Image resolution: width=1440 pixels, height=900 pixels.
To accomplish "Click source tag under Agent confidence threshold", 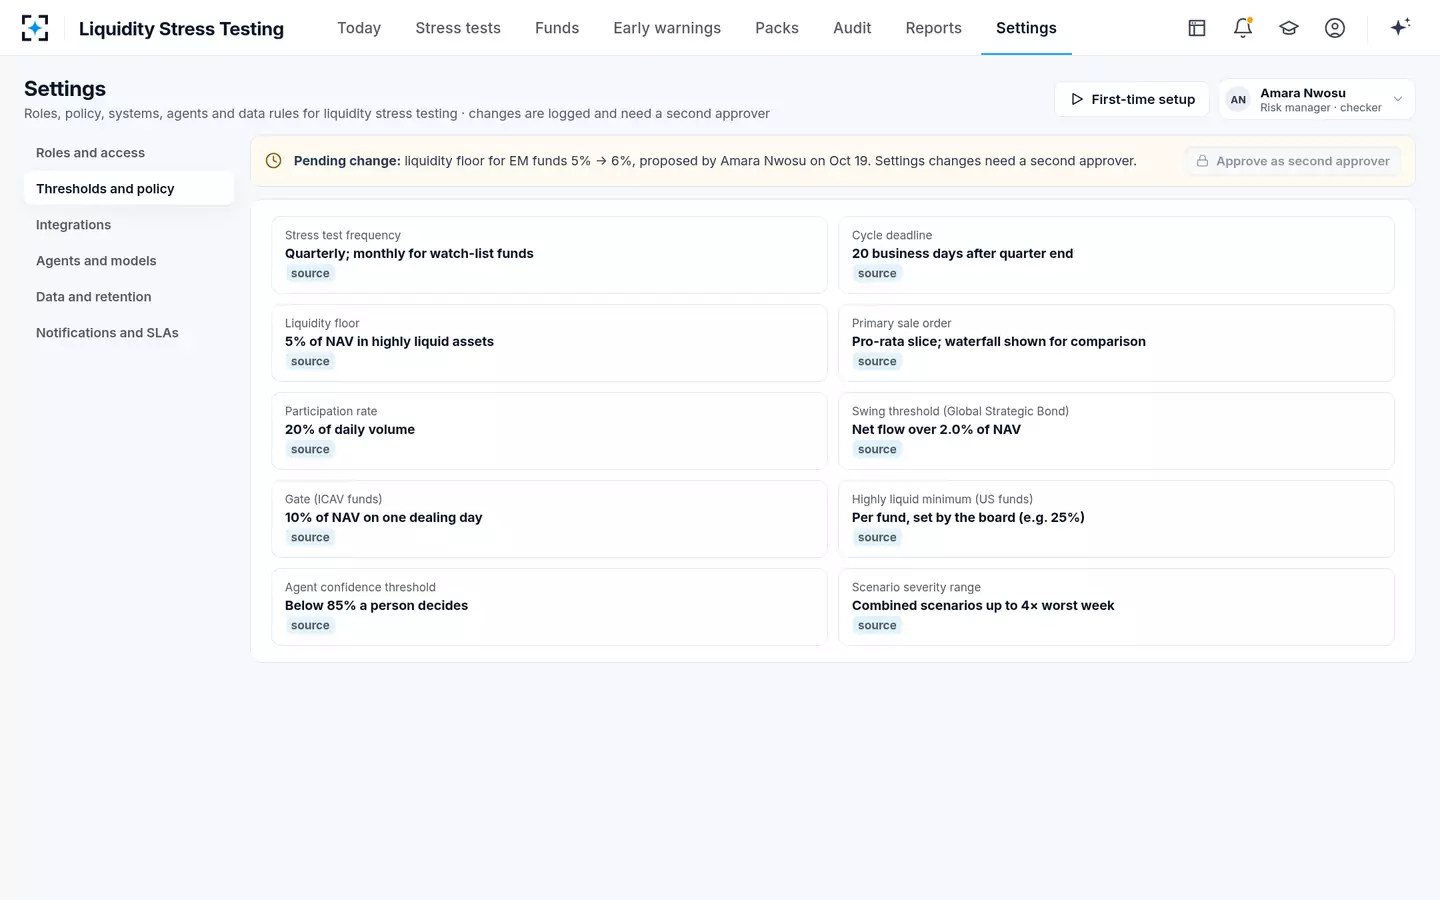I will 310,626.
